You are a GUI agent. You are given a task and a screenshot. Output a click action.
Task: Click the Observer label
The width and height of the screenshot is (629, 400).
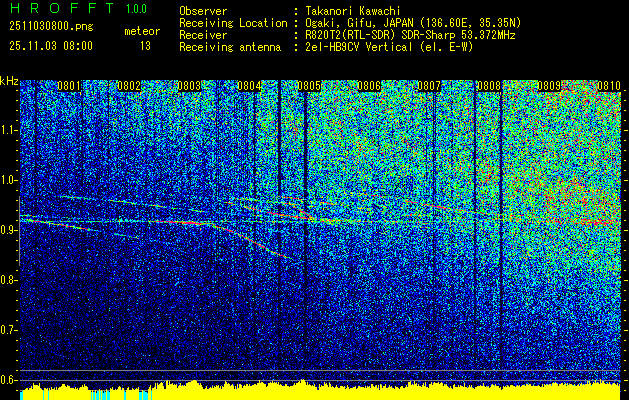pos(203,11)
